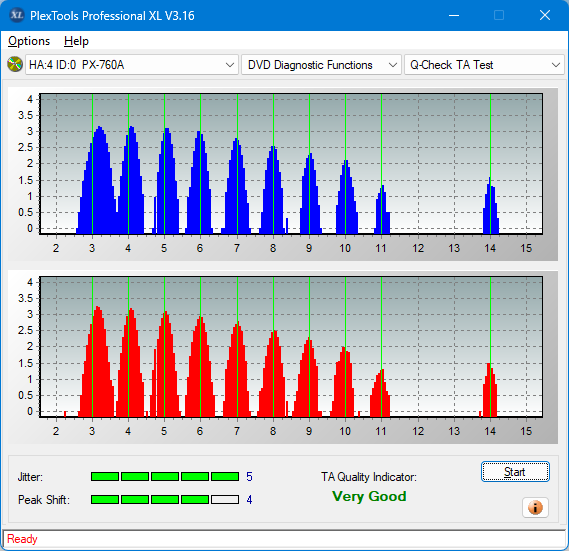Minimize the PlexTools window

coord(454,15)
